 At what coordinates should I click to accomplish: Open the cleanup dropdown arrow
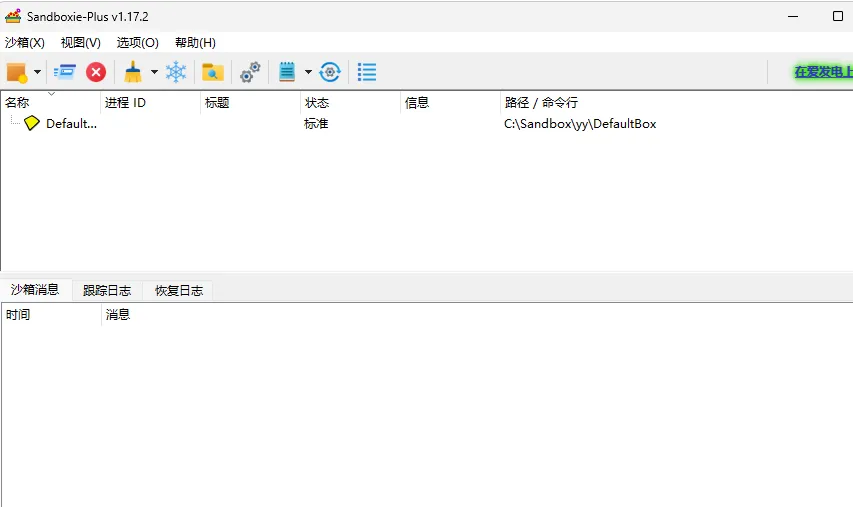click(154, 72)
